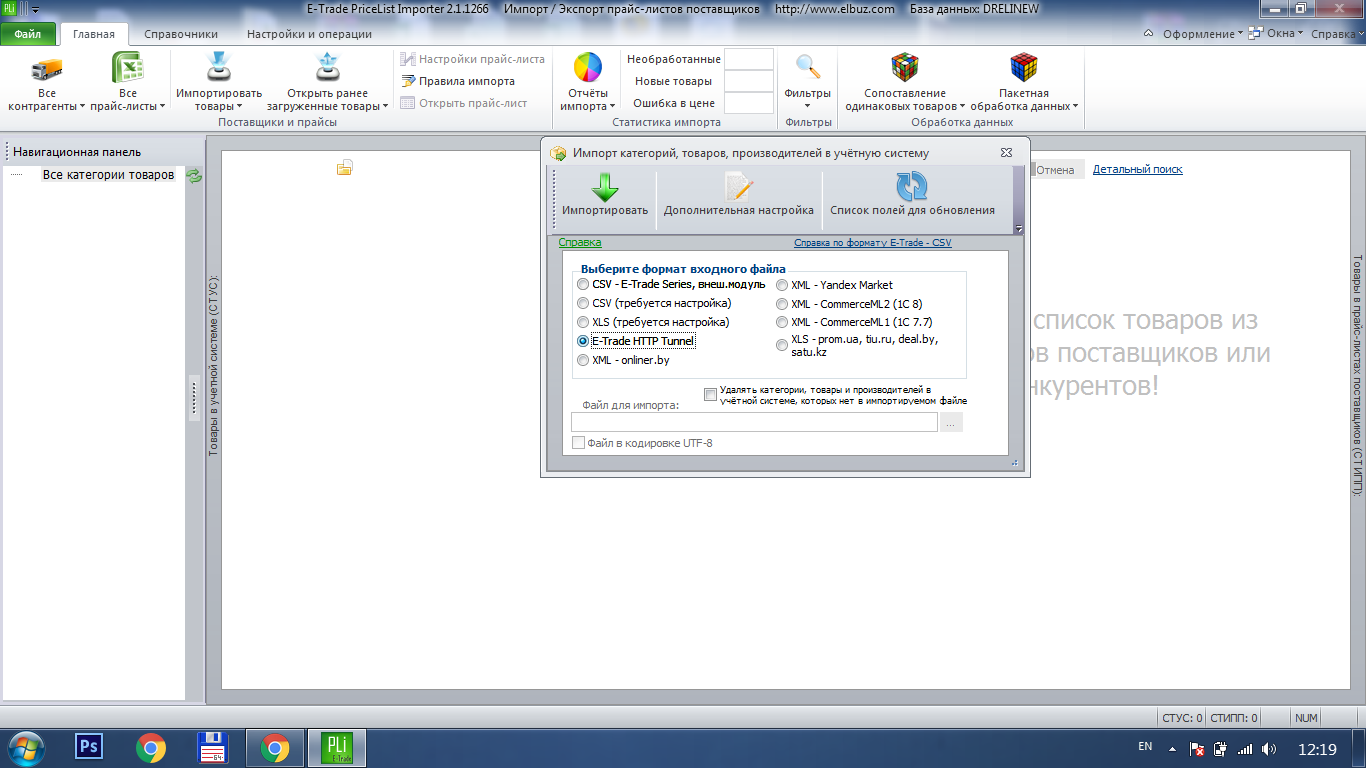Select XLS - prom.ua, tiu.ru format
The height and width of the screenshot is (768, 1366).
782,345
